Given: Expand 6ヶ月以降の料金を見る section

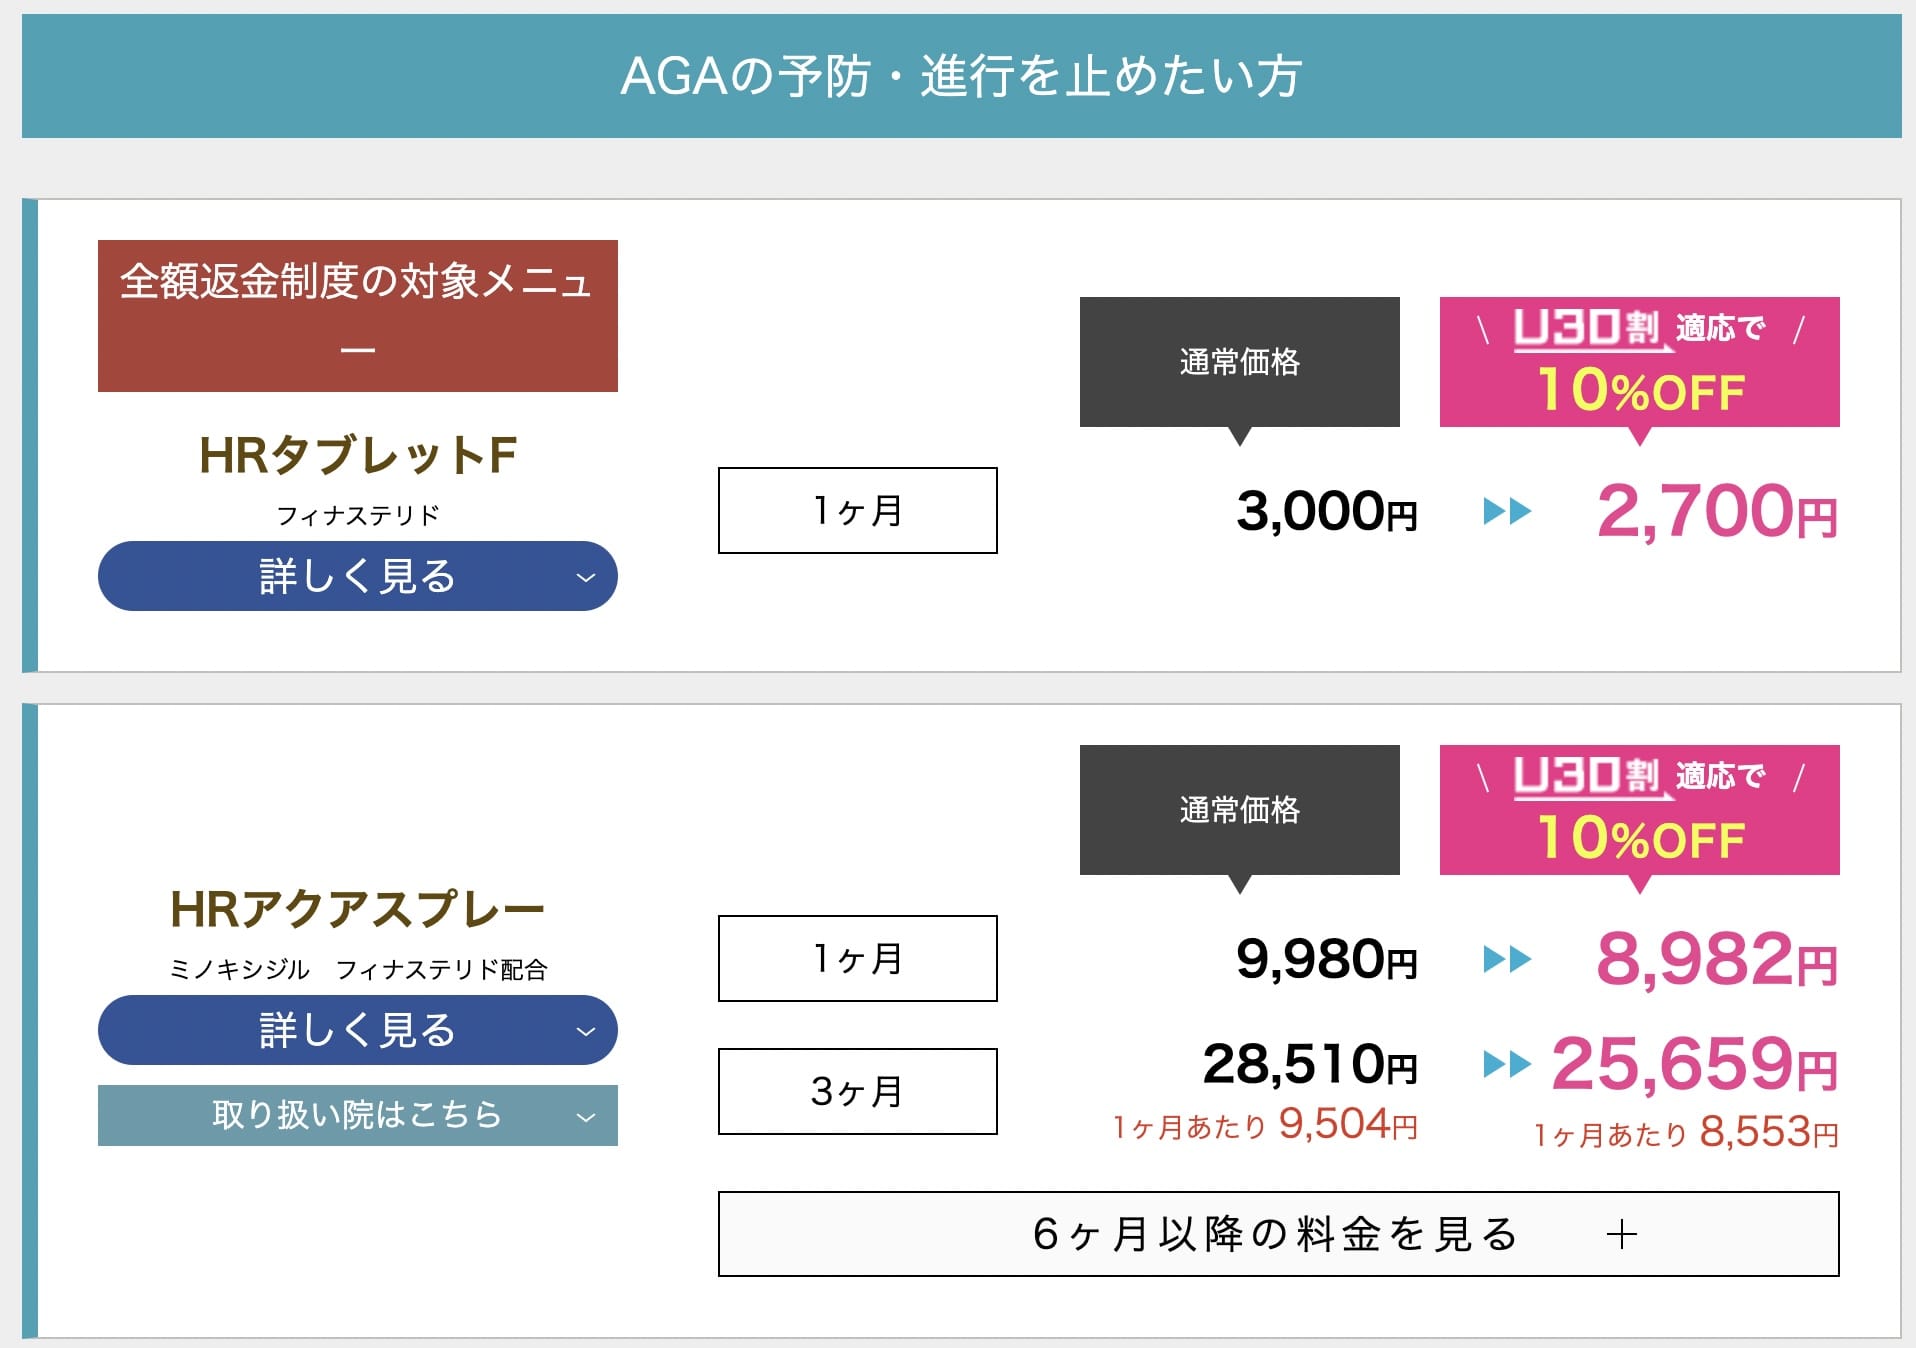Looking at the screenshot, I should (x=1277, y=1234).
